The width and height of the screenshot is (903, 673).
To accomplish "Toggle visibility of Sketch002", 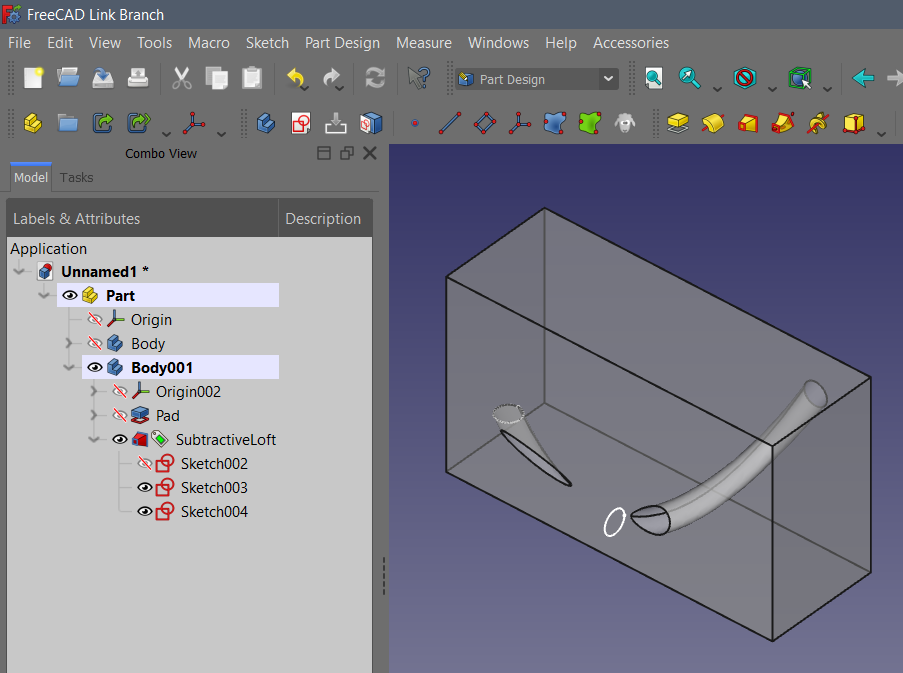I will (x=143, y=463).
